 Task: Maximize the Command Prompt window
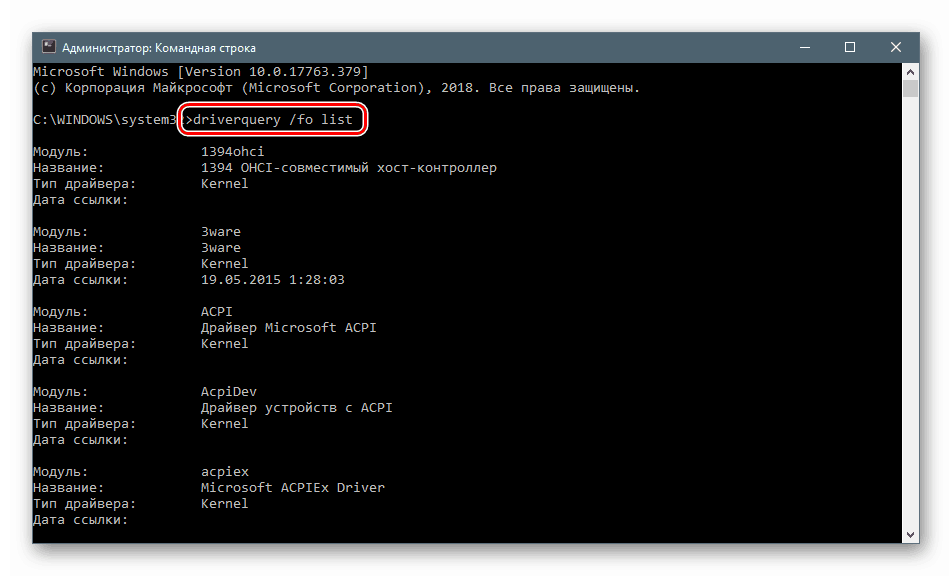click(x=850, y=47)
